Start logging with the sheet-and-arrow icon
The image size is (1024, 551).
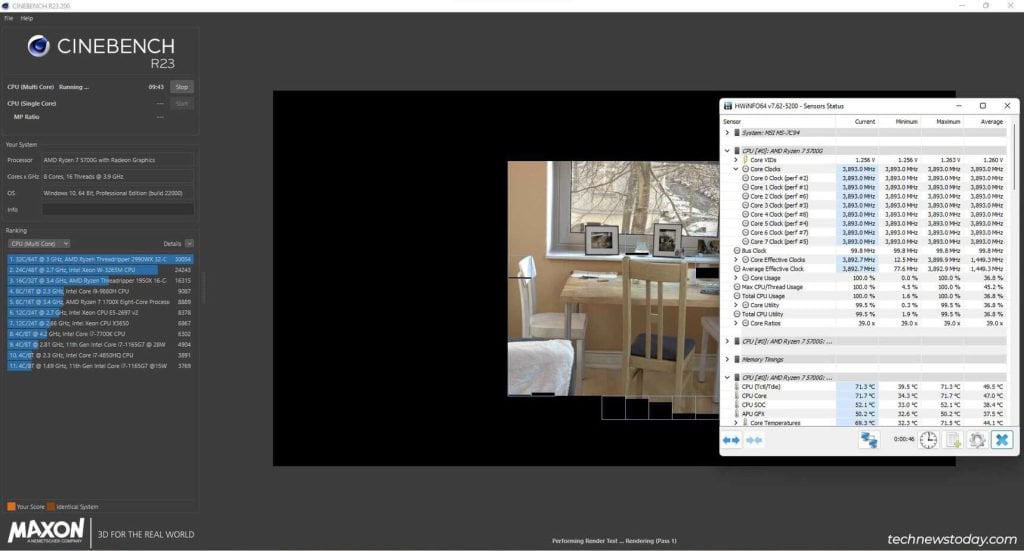coord(953,440)
